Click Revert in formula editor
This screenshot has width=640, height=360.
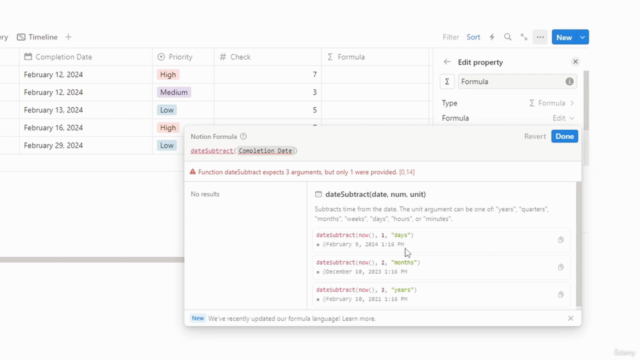pyautogui.click(x=535, y=136)
